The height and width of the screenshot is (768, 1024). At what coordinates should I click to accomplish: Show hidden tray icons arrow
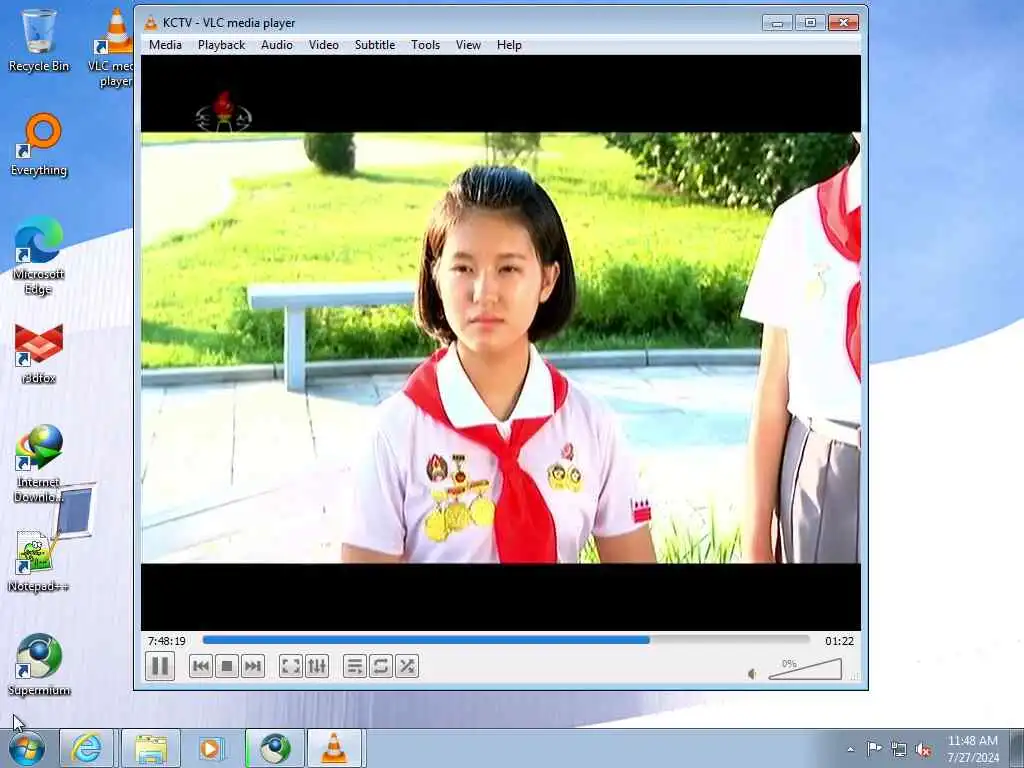(850, 750)
